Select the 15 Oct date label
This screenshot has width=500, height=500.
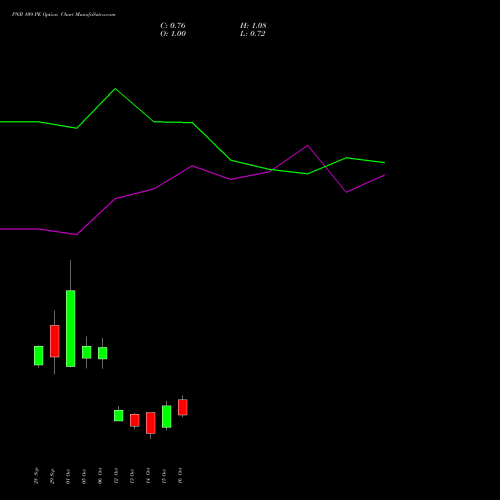pos(164,476)
